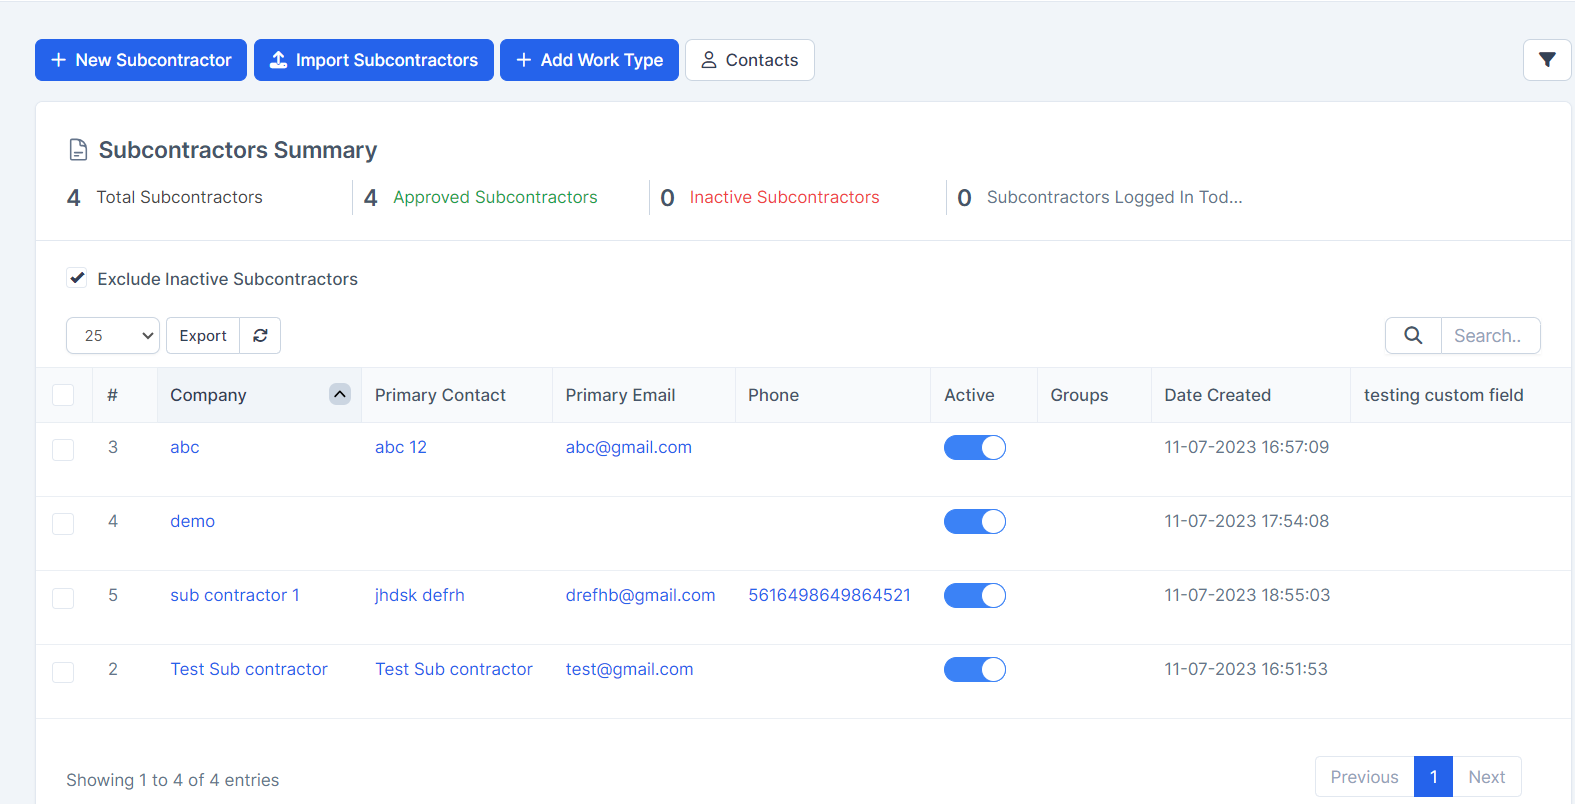Click Subcontractors Summary document icon

coord(78,150)
